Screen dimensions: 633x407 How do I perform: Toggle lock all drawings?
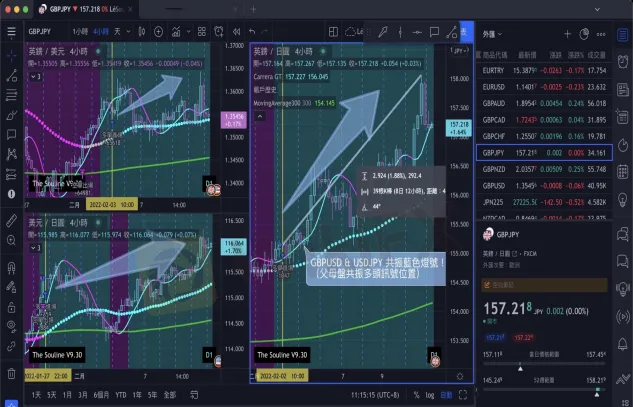pos(11,307)
